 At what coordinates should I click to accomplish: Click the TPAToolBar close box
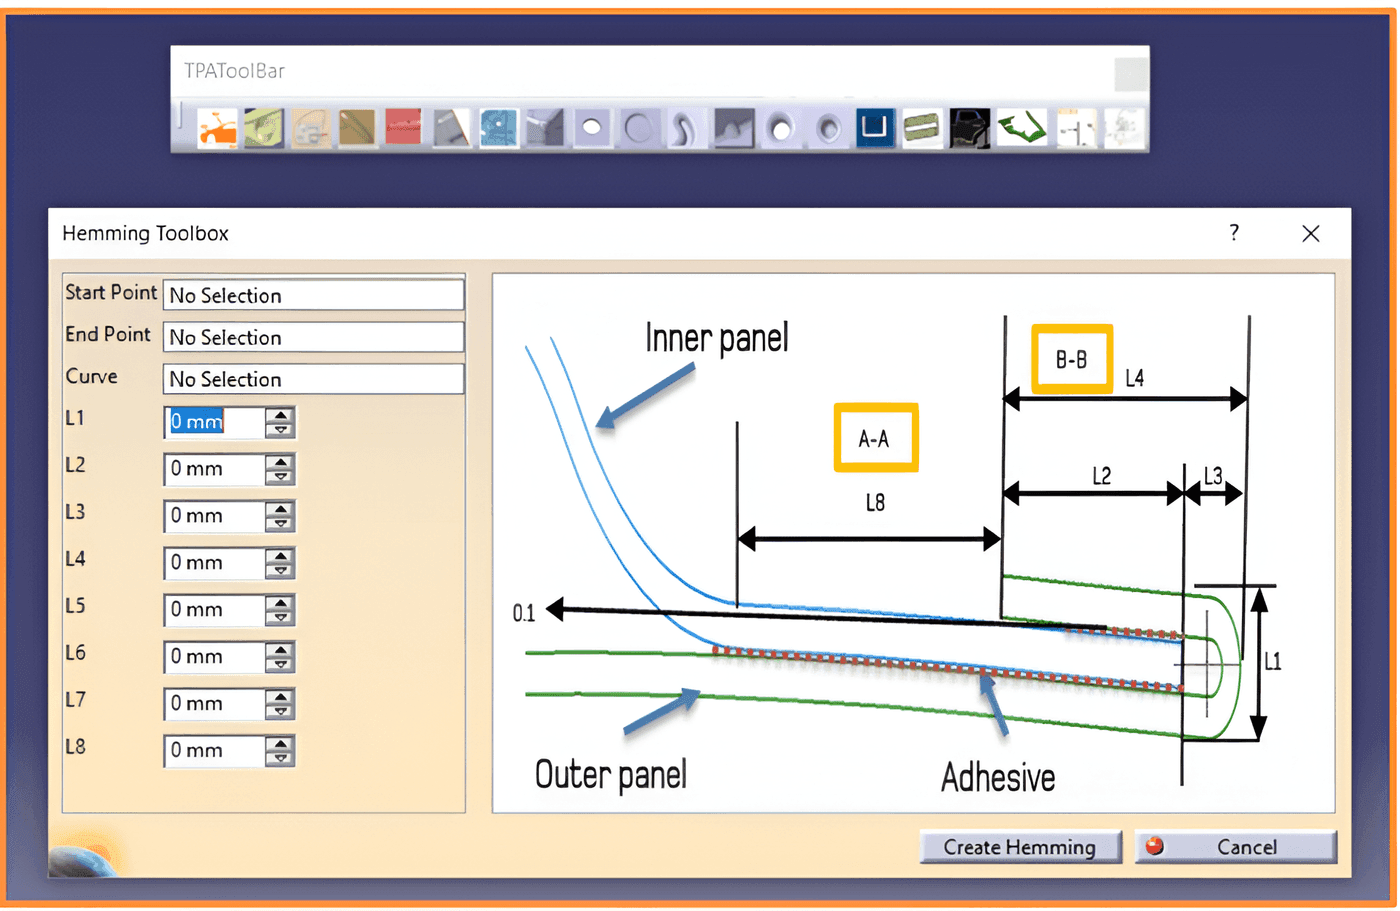(1131, 73)
